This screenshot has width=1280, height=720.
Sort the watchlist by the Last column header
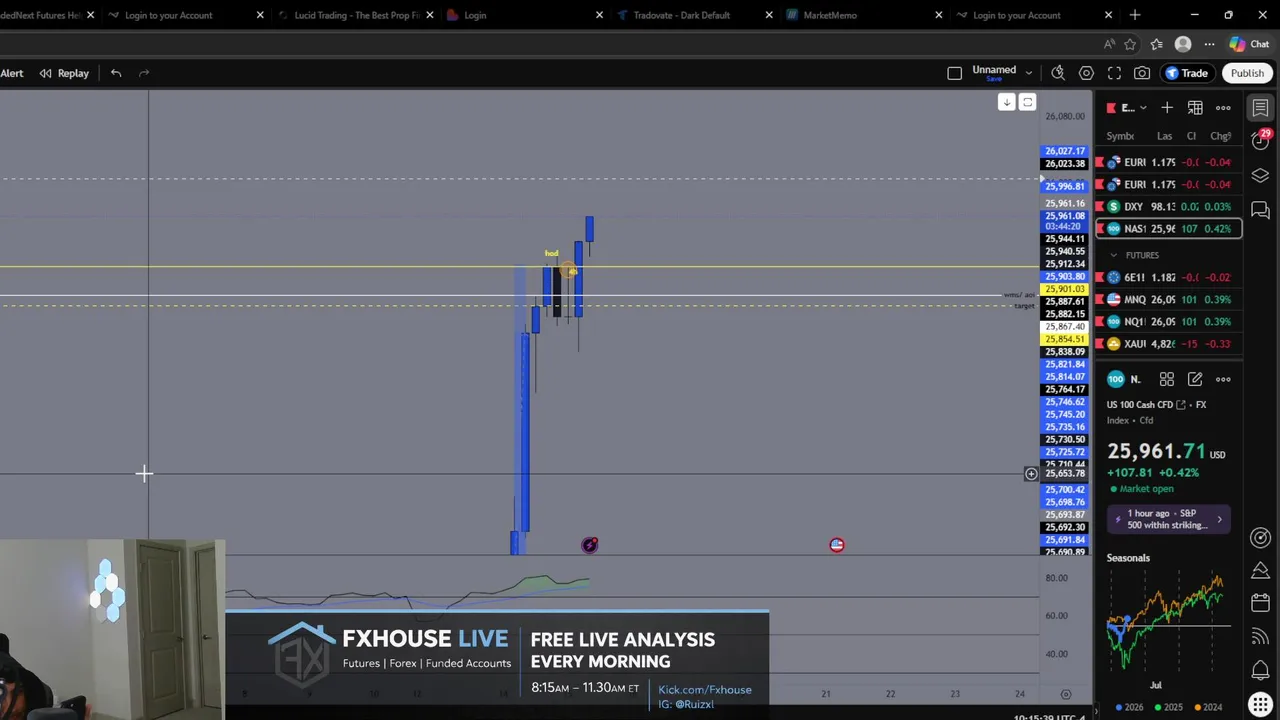click(1164, 136)
